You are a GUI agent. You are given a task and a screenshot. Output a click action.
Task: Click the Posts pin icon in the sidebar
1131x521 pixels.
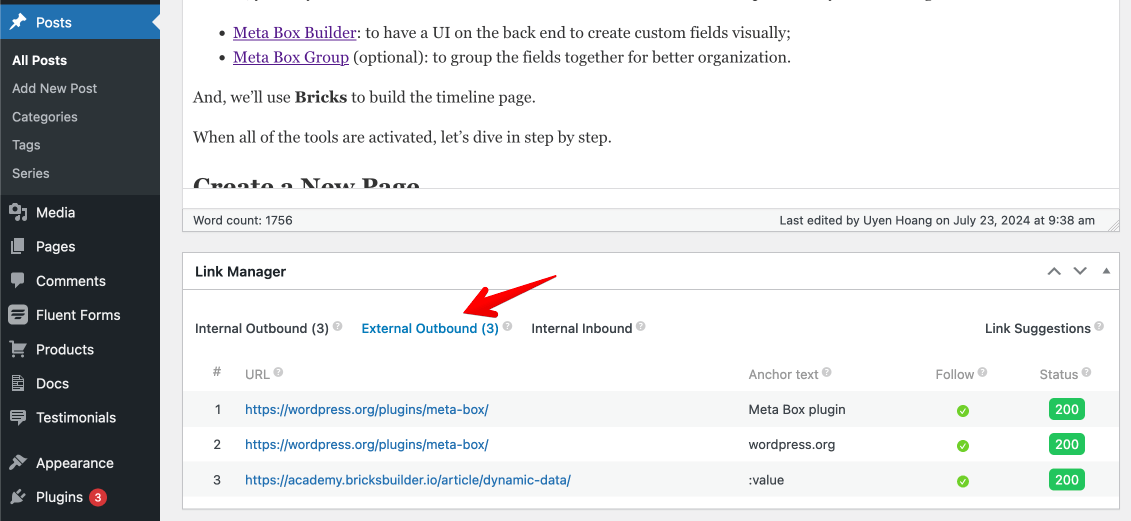click(18, 22)
